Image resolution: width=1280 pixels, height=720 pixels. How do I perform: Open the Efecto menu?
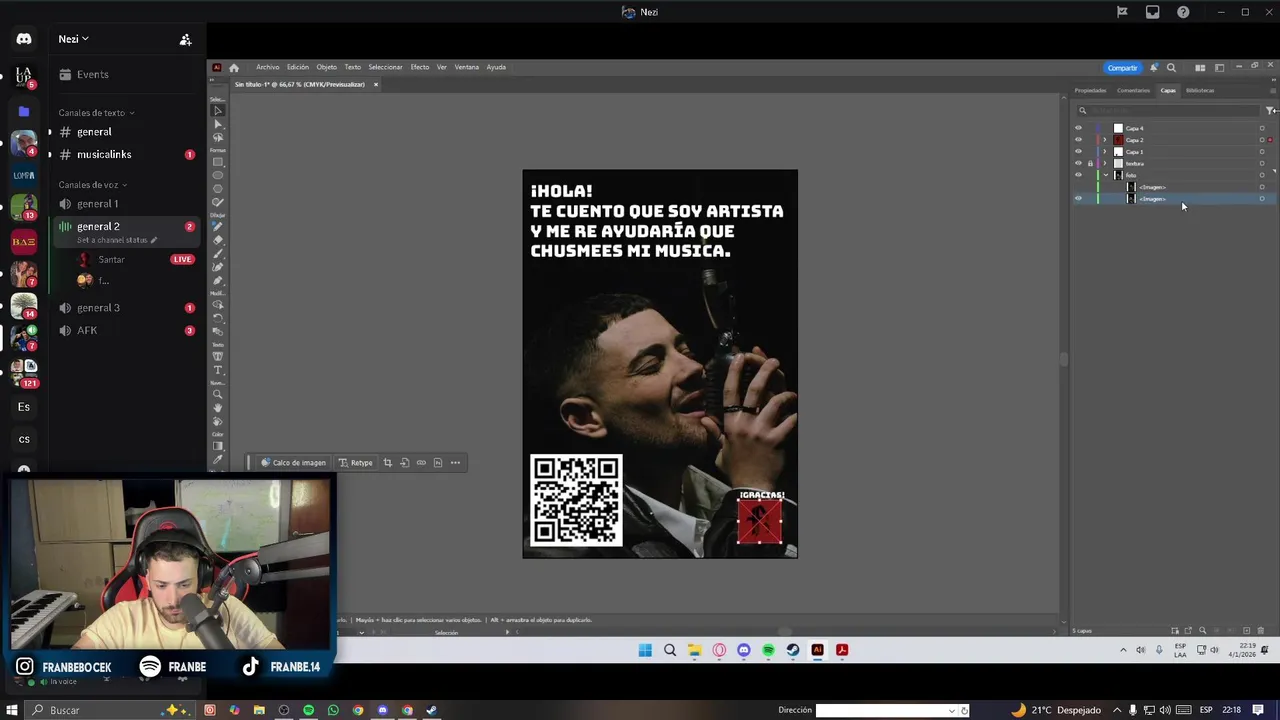coord(420,68)
